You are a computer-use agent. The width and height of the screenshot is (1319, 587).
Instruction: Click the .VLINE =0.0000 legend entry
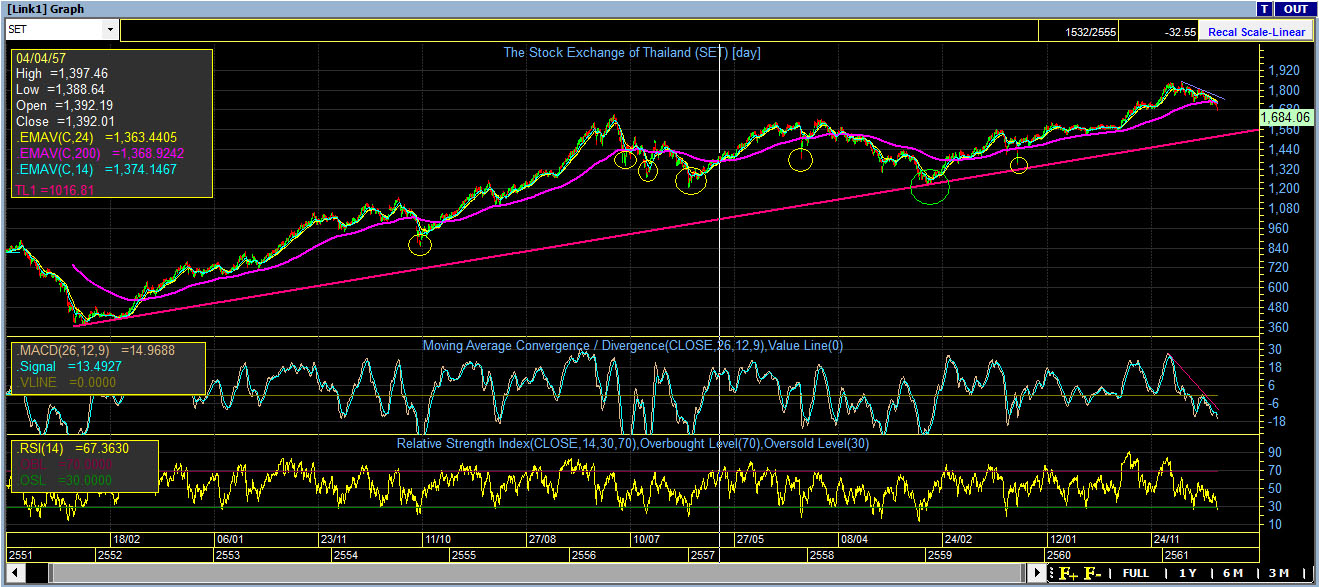[66, 382]
